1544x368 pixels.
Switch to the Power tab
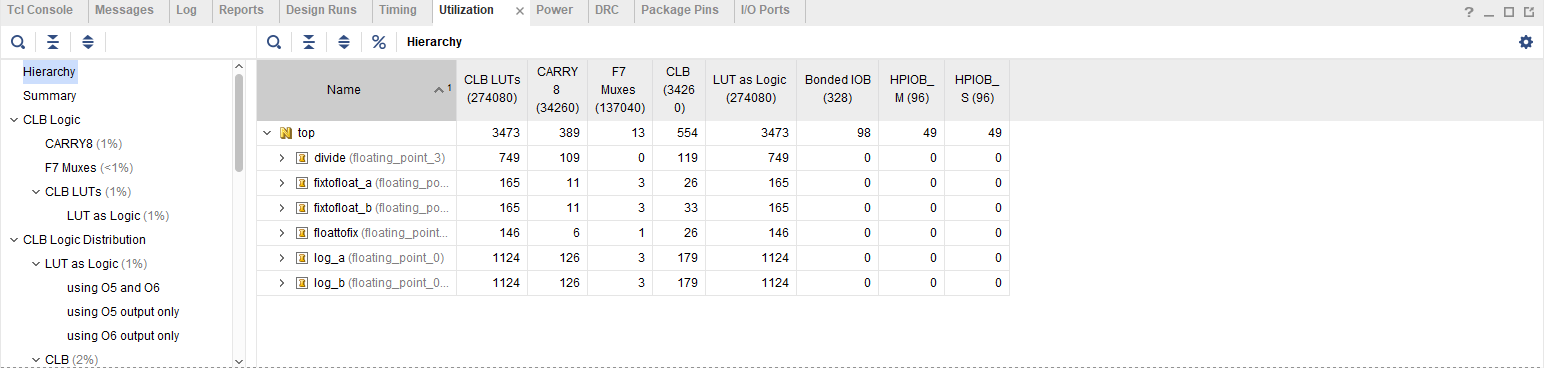point(554,11)
